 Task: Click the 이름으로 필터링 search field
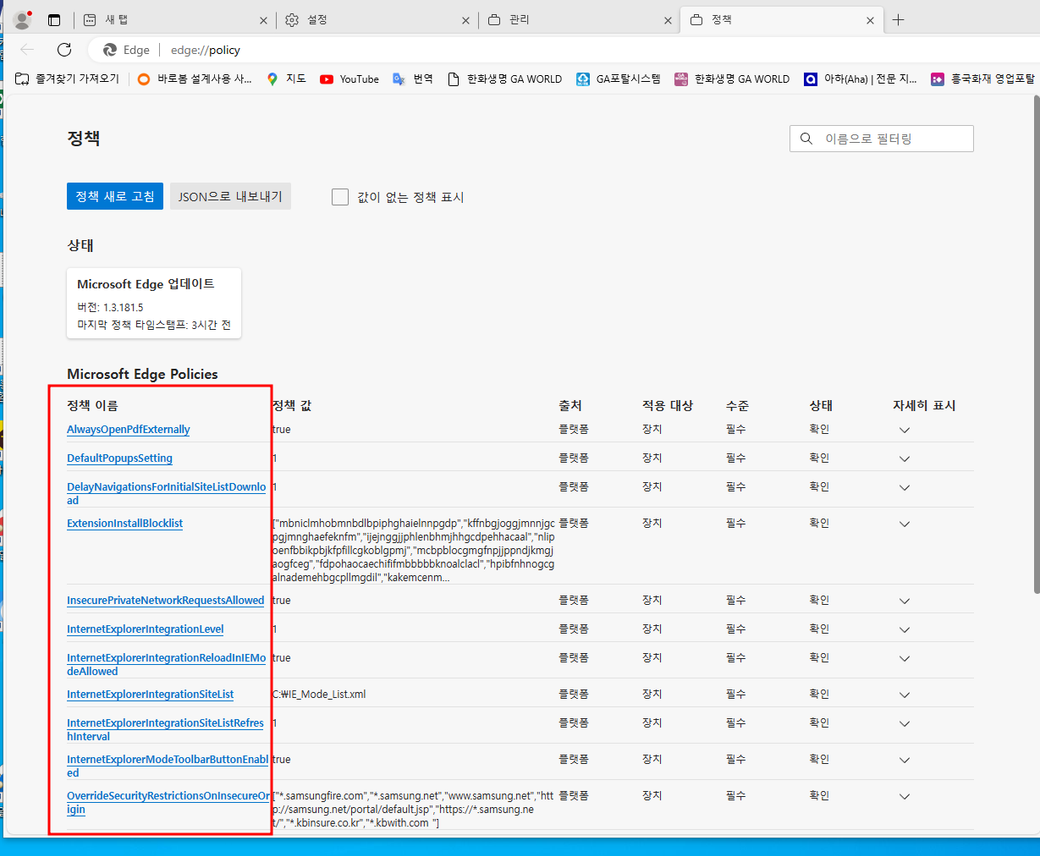(x=890, y=139)
